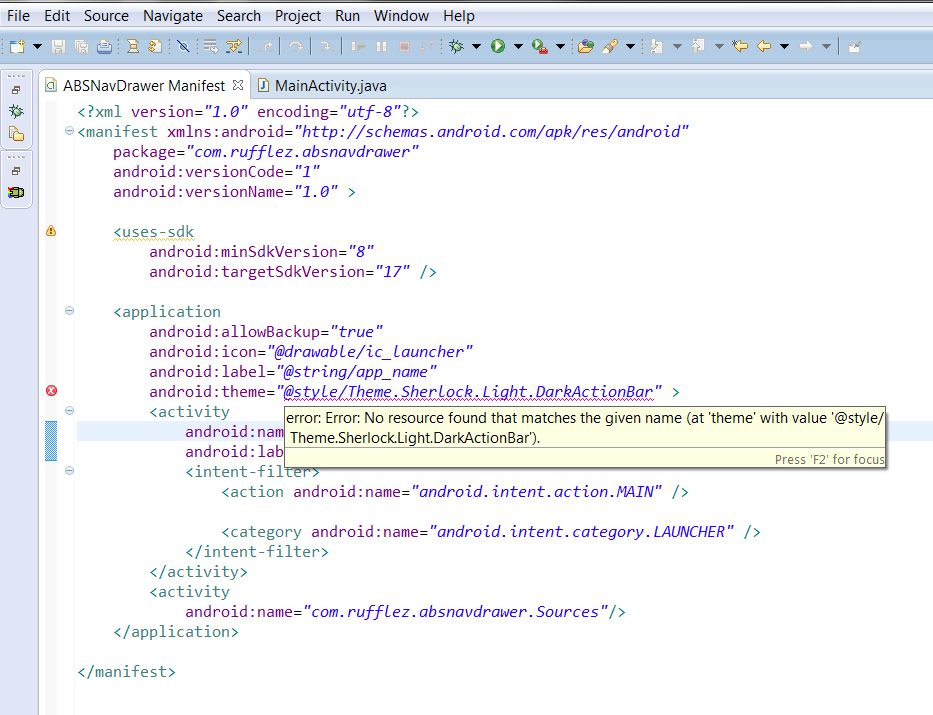Click Run External Tools icon

(540, 46)
